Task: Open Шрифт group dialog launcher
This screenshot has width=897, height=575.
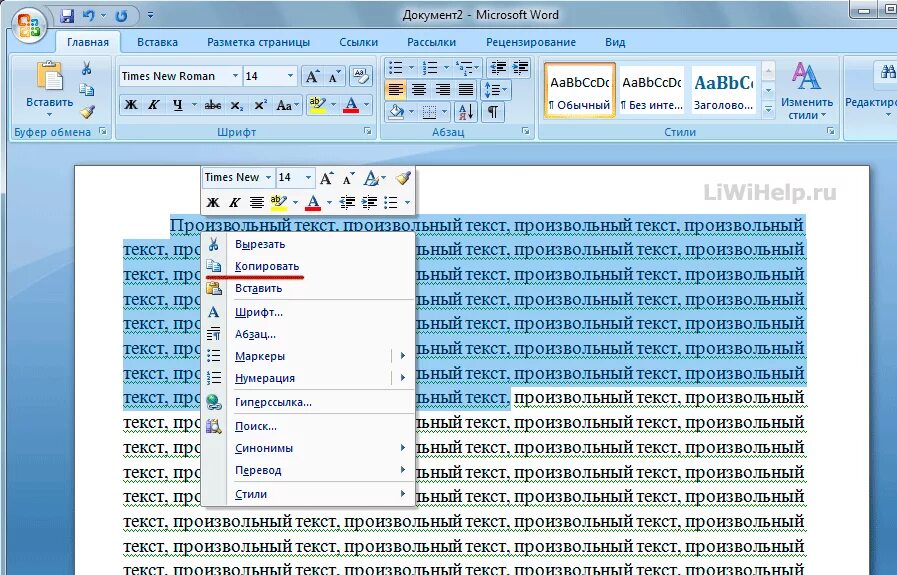Action: (367, 132)
